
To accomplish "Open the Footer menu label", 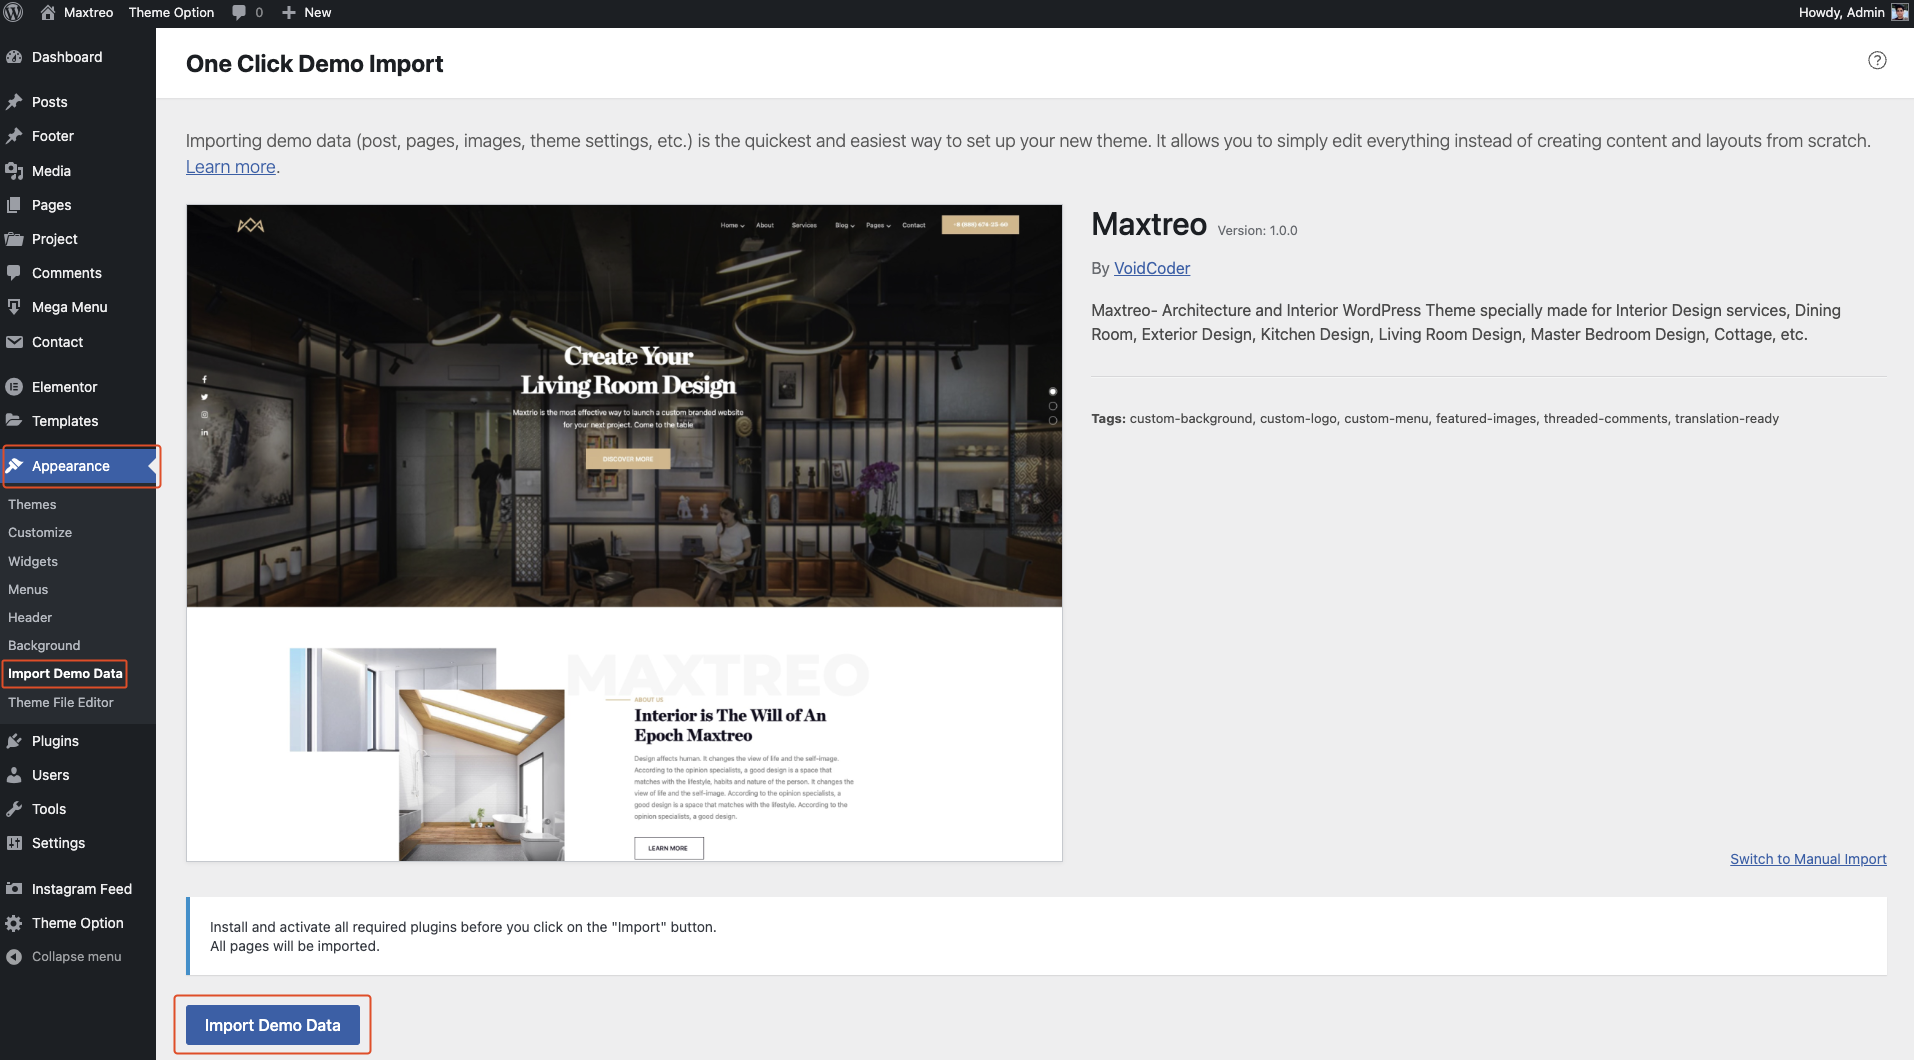I will (x=53, y=136).
